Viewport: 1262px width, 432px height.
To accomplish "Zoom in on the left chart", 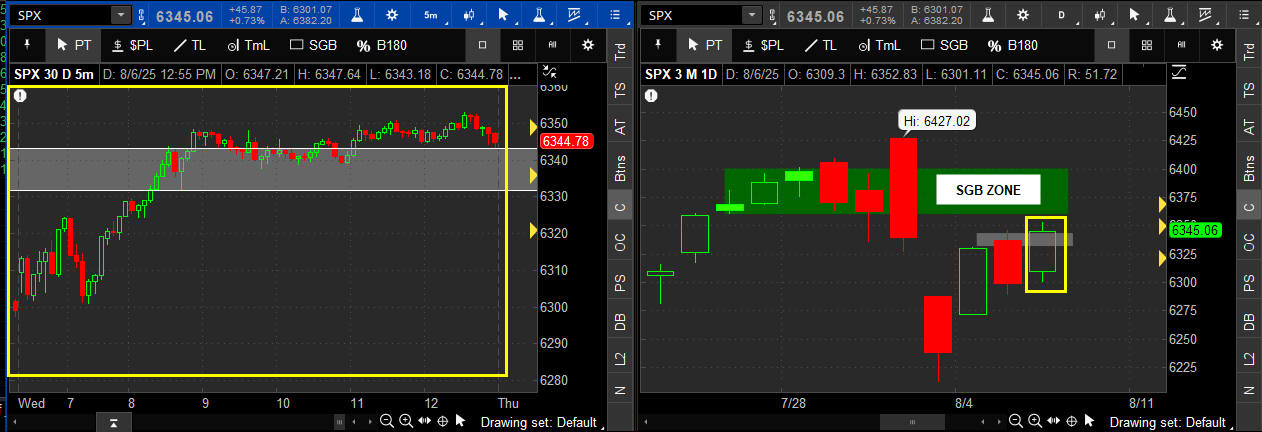I will (x=405, y=422).
